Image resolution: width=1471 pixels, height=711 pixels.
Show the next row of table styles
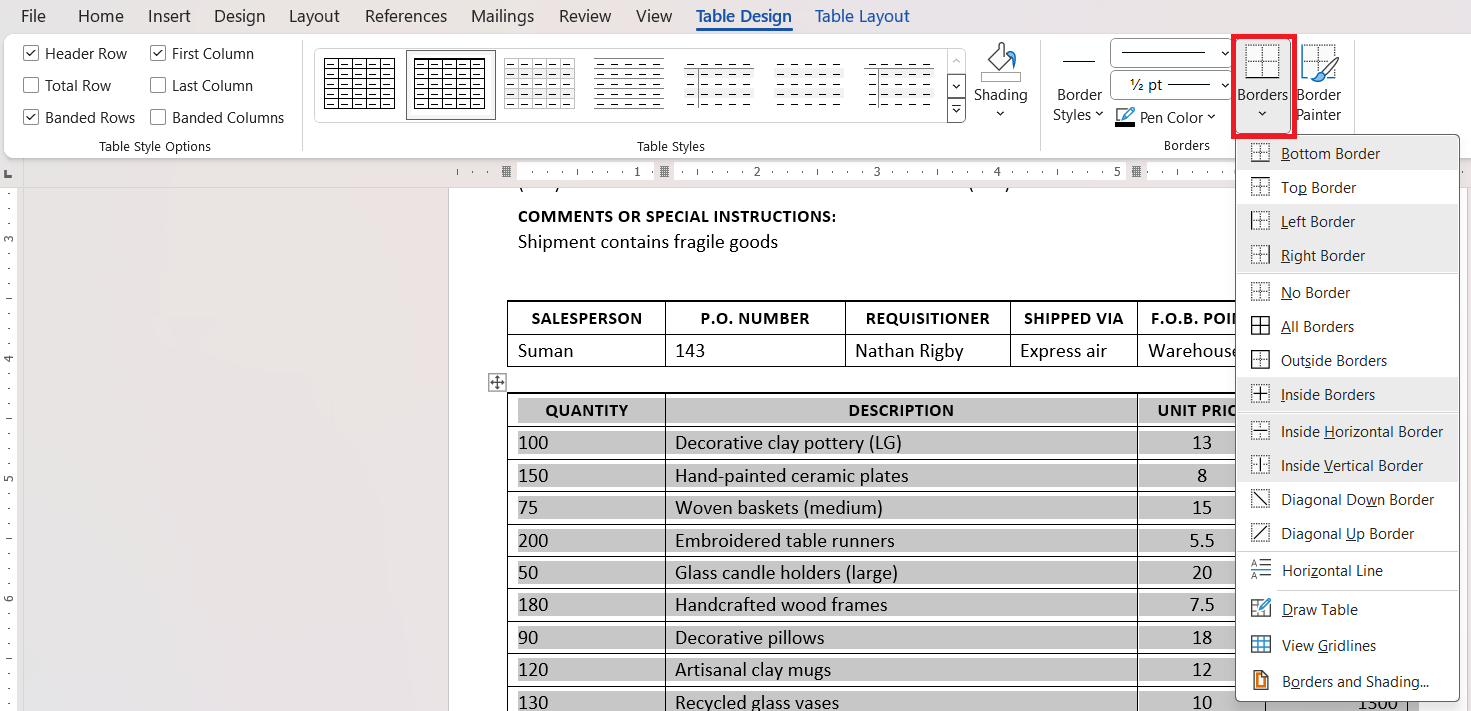click(956, 86)
